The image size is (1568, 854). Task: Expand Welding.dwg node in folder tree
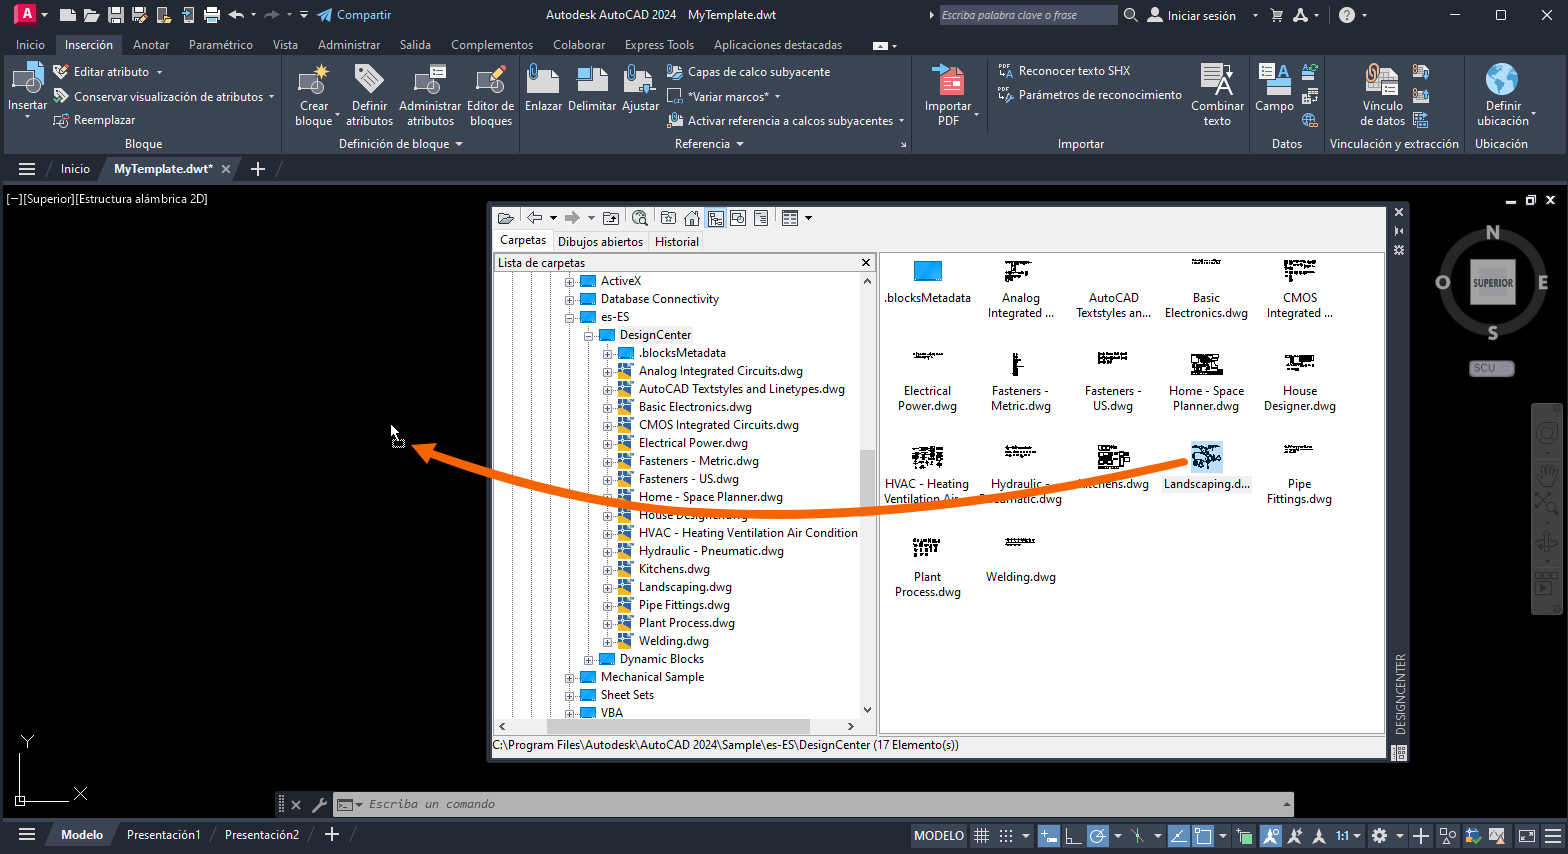(608, 642)
